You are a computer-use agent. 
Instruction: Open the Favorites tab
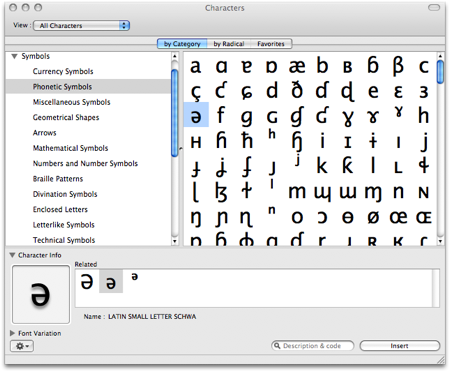(x=271, y=44)
